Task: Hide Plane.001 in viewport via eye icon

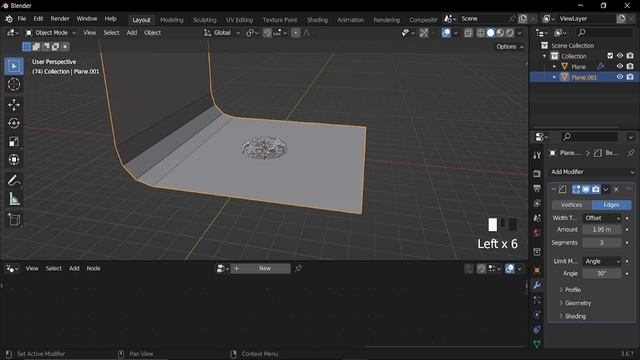Action: pos(620,77)
